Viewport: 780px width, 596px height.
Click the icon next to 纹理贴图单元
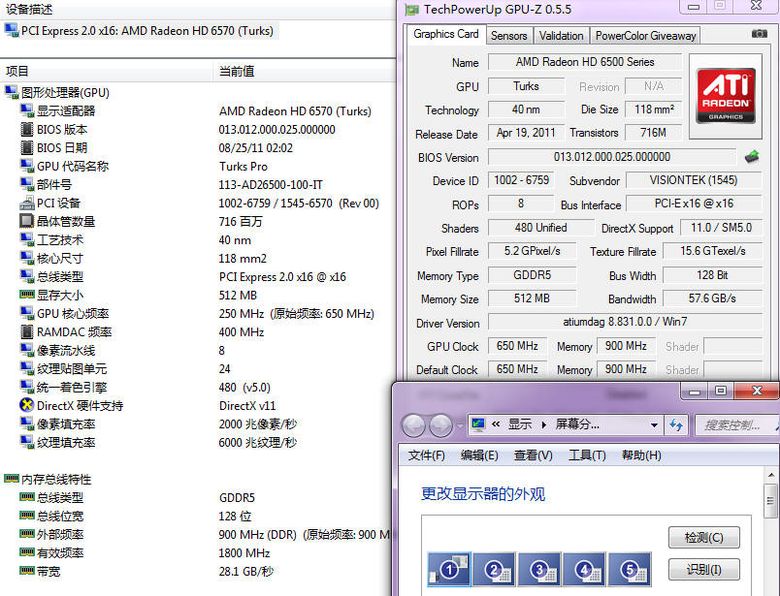[27, 368]
